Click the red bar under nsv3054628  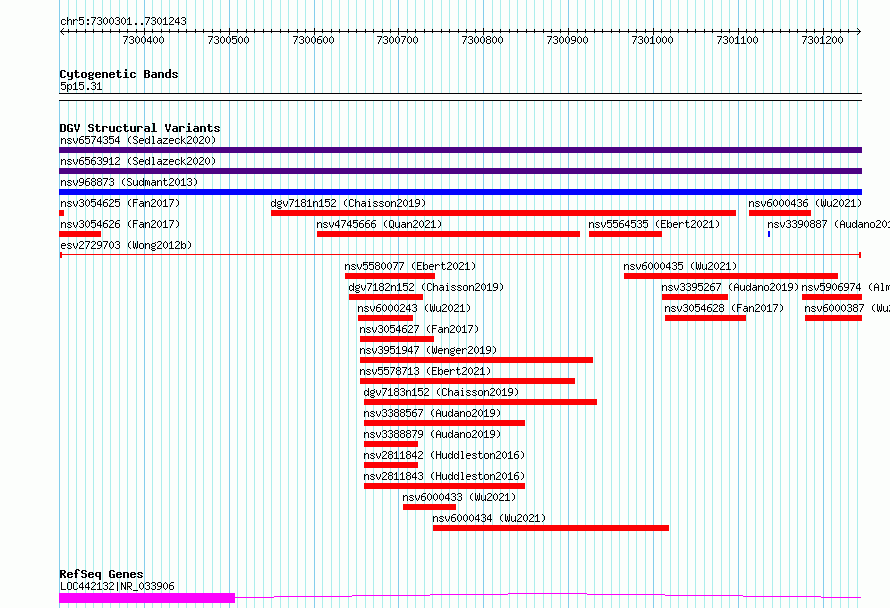tap(706, 318)
